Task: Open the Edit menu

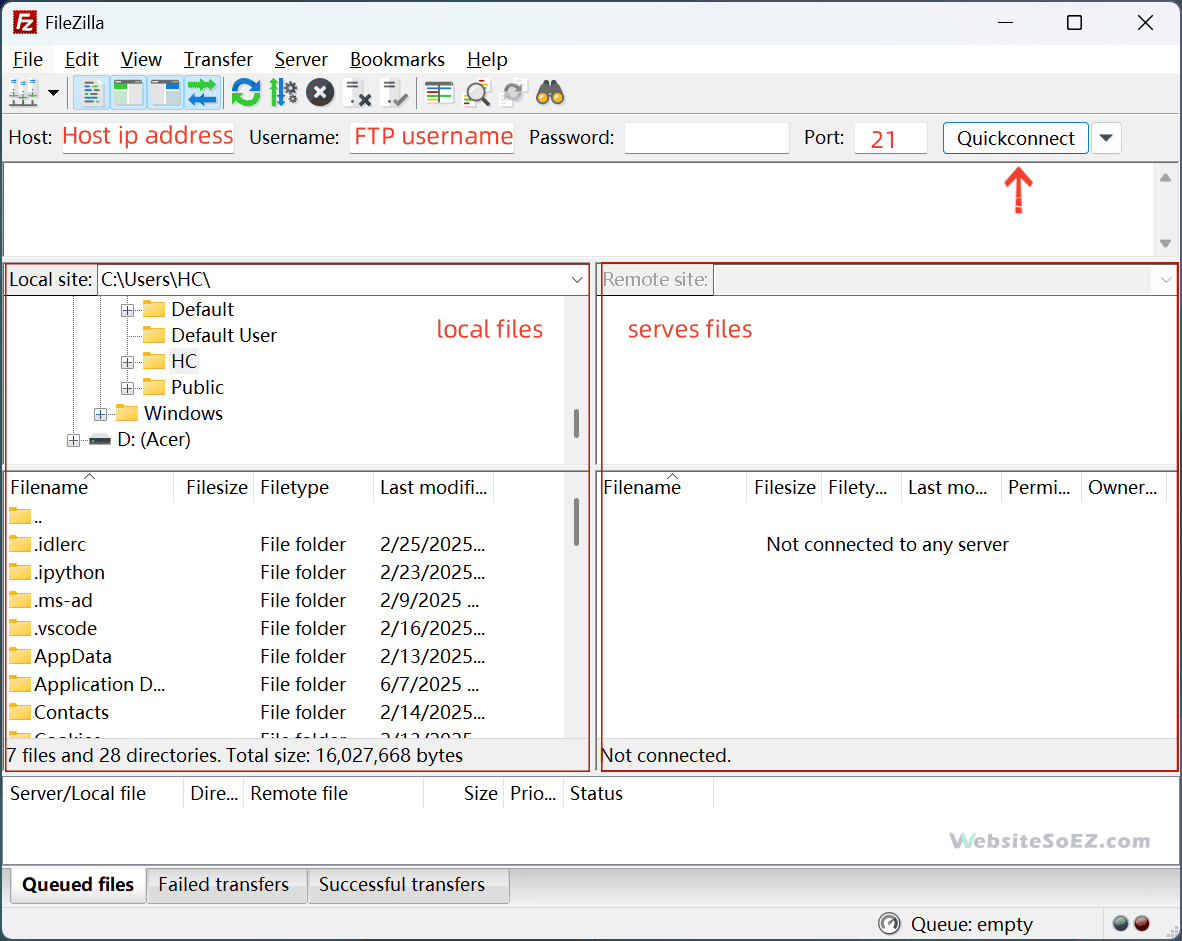Action: pyautogui.click(x=81, y=60)
